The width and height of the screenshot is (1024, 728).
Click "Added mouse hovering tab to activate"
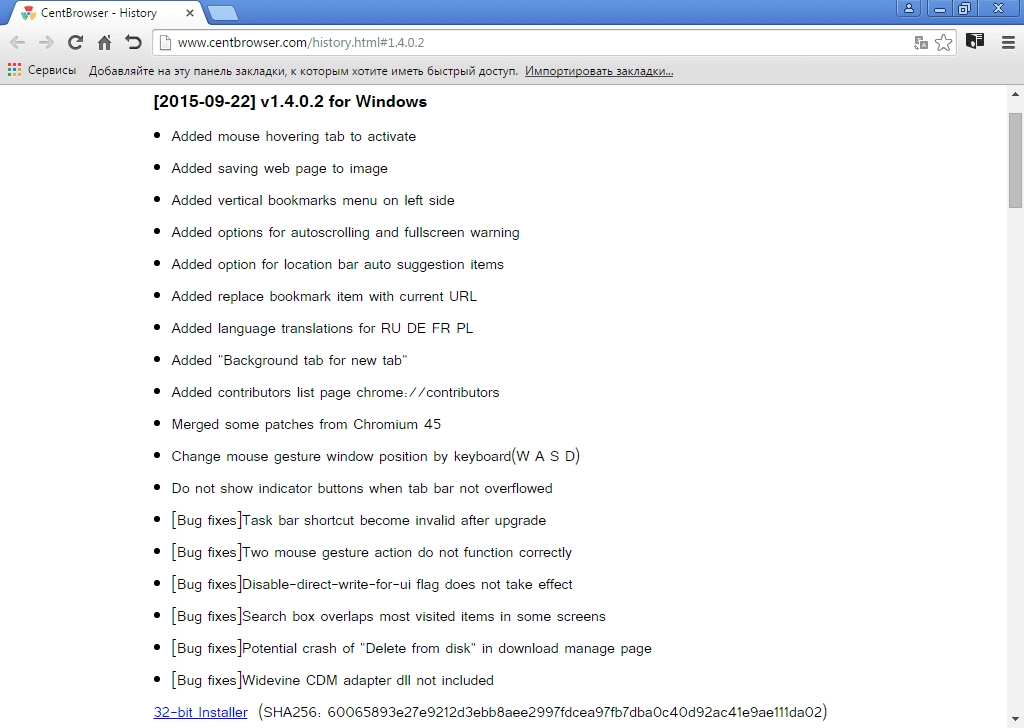point(294,136)
